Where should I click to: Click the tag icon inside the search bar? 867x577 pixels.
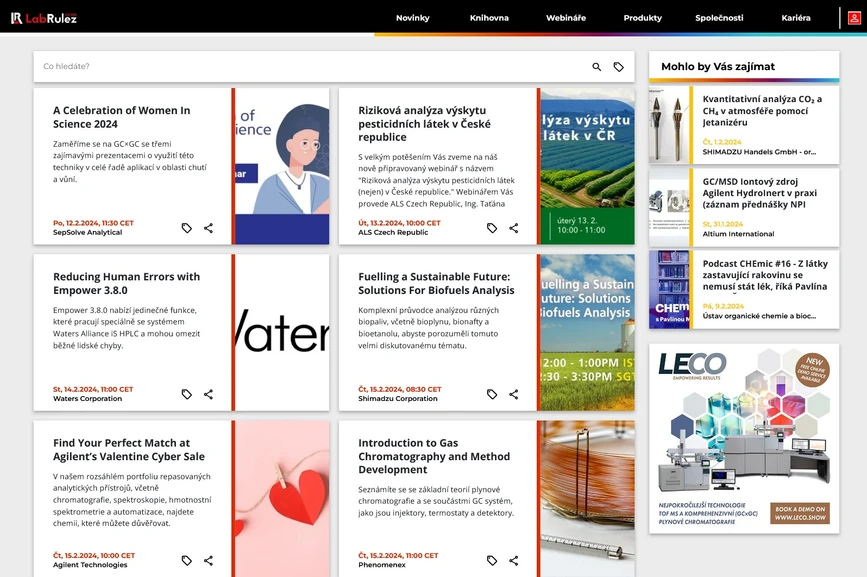coord(618,65)
